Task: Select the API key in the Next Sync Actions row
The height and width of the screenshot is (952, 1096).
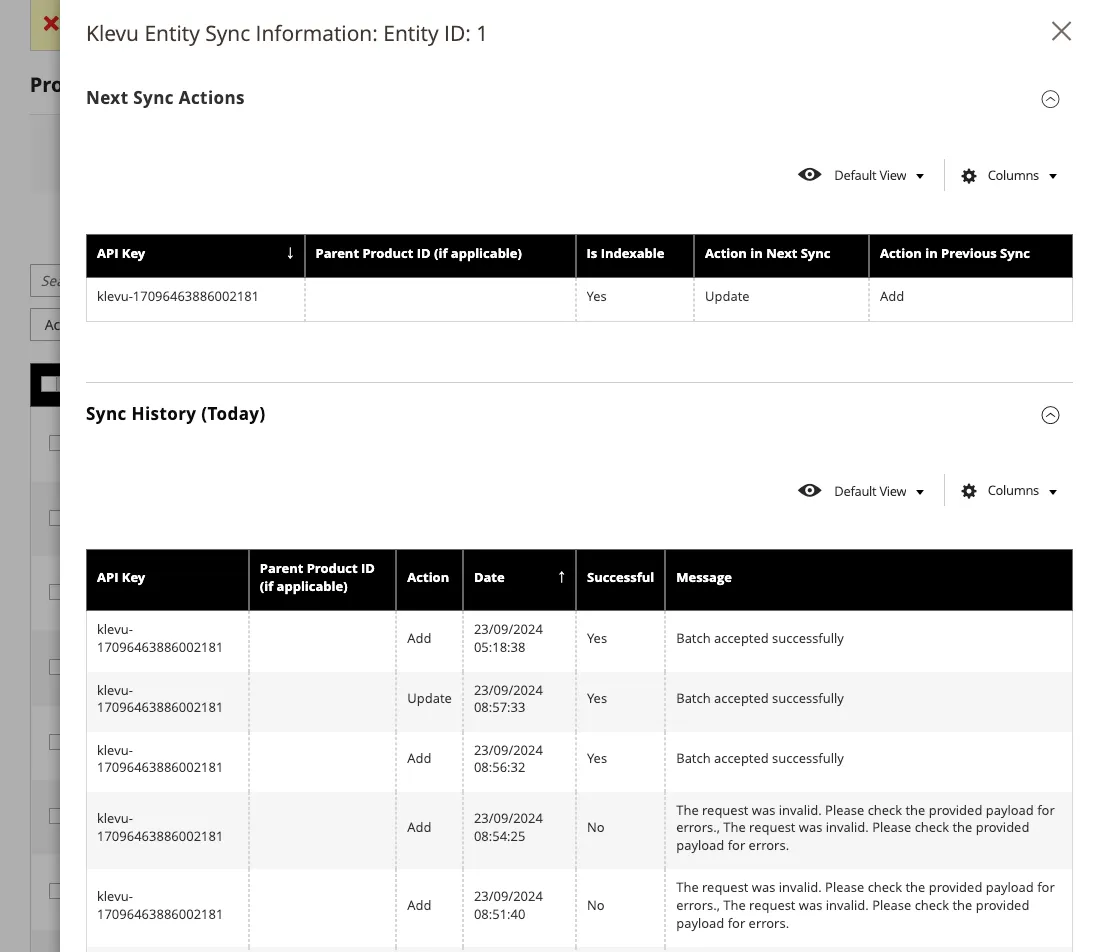Action: pyautogui.click(x=178, y=296)
